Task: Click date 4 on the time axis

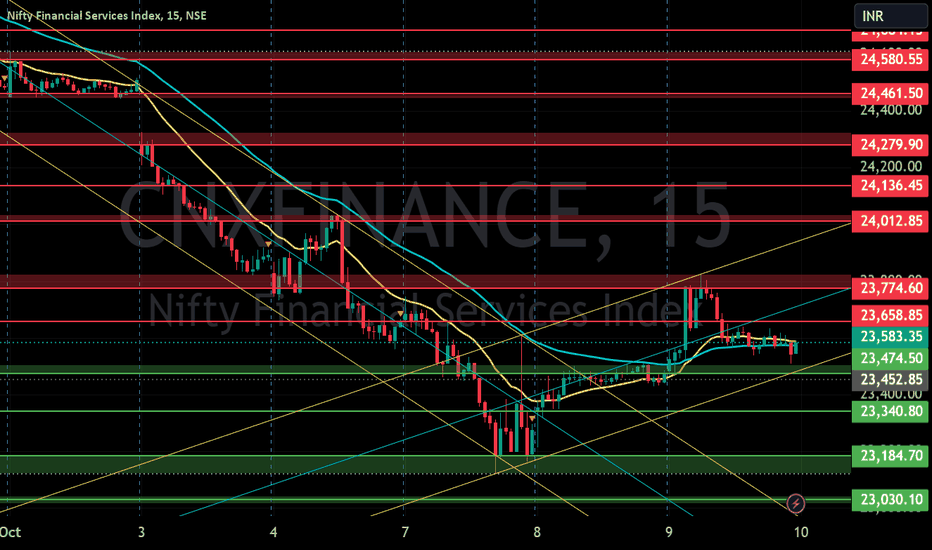Action: click(x=273, y=532)
